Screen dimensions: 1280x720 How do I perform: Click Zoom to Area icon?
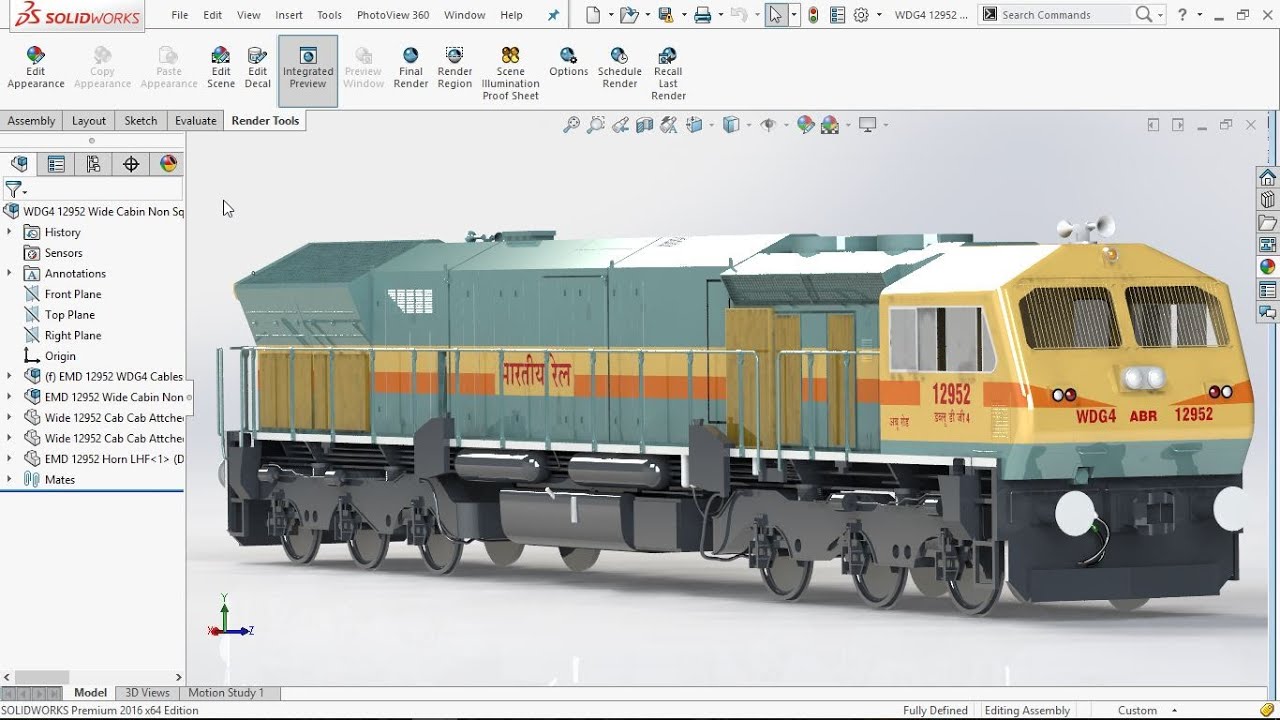tap(596, 125)
